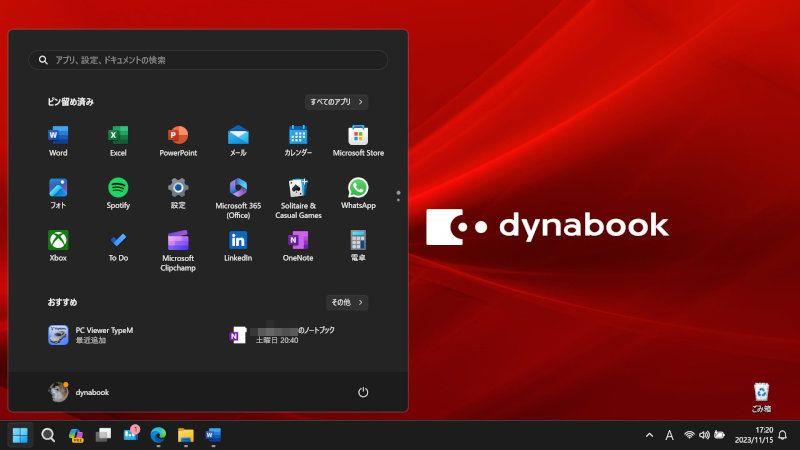Open Microsoft To Do

pyautogui.click(x=118, y=246)
